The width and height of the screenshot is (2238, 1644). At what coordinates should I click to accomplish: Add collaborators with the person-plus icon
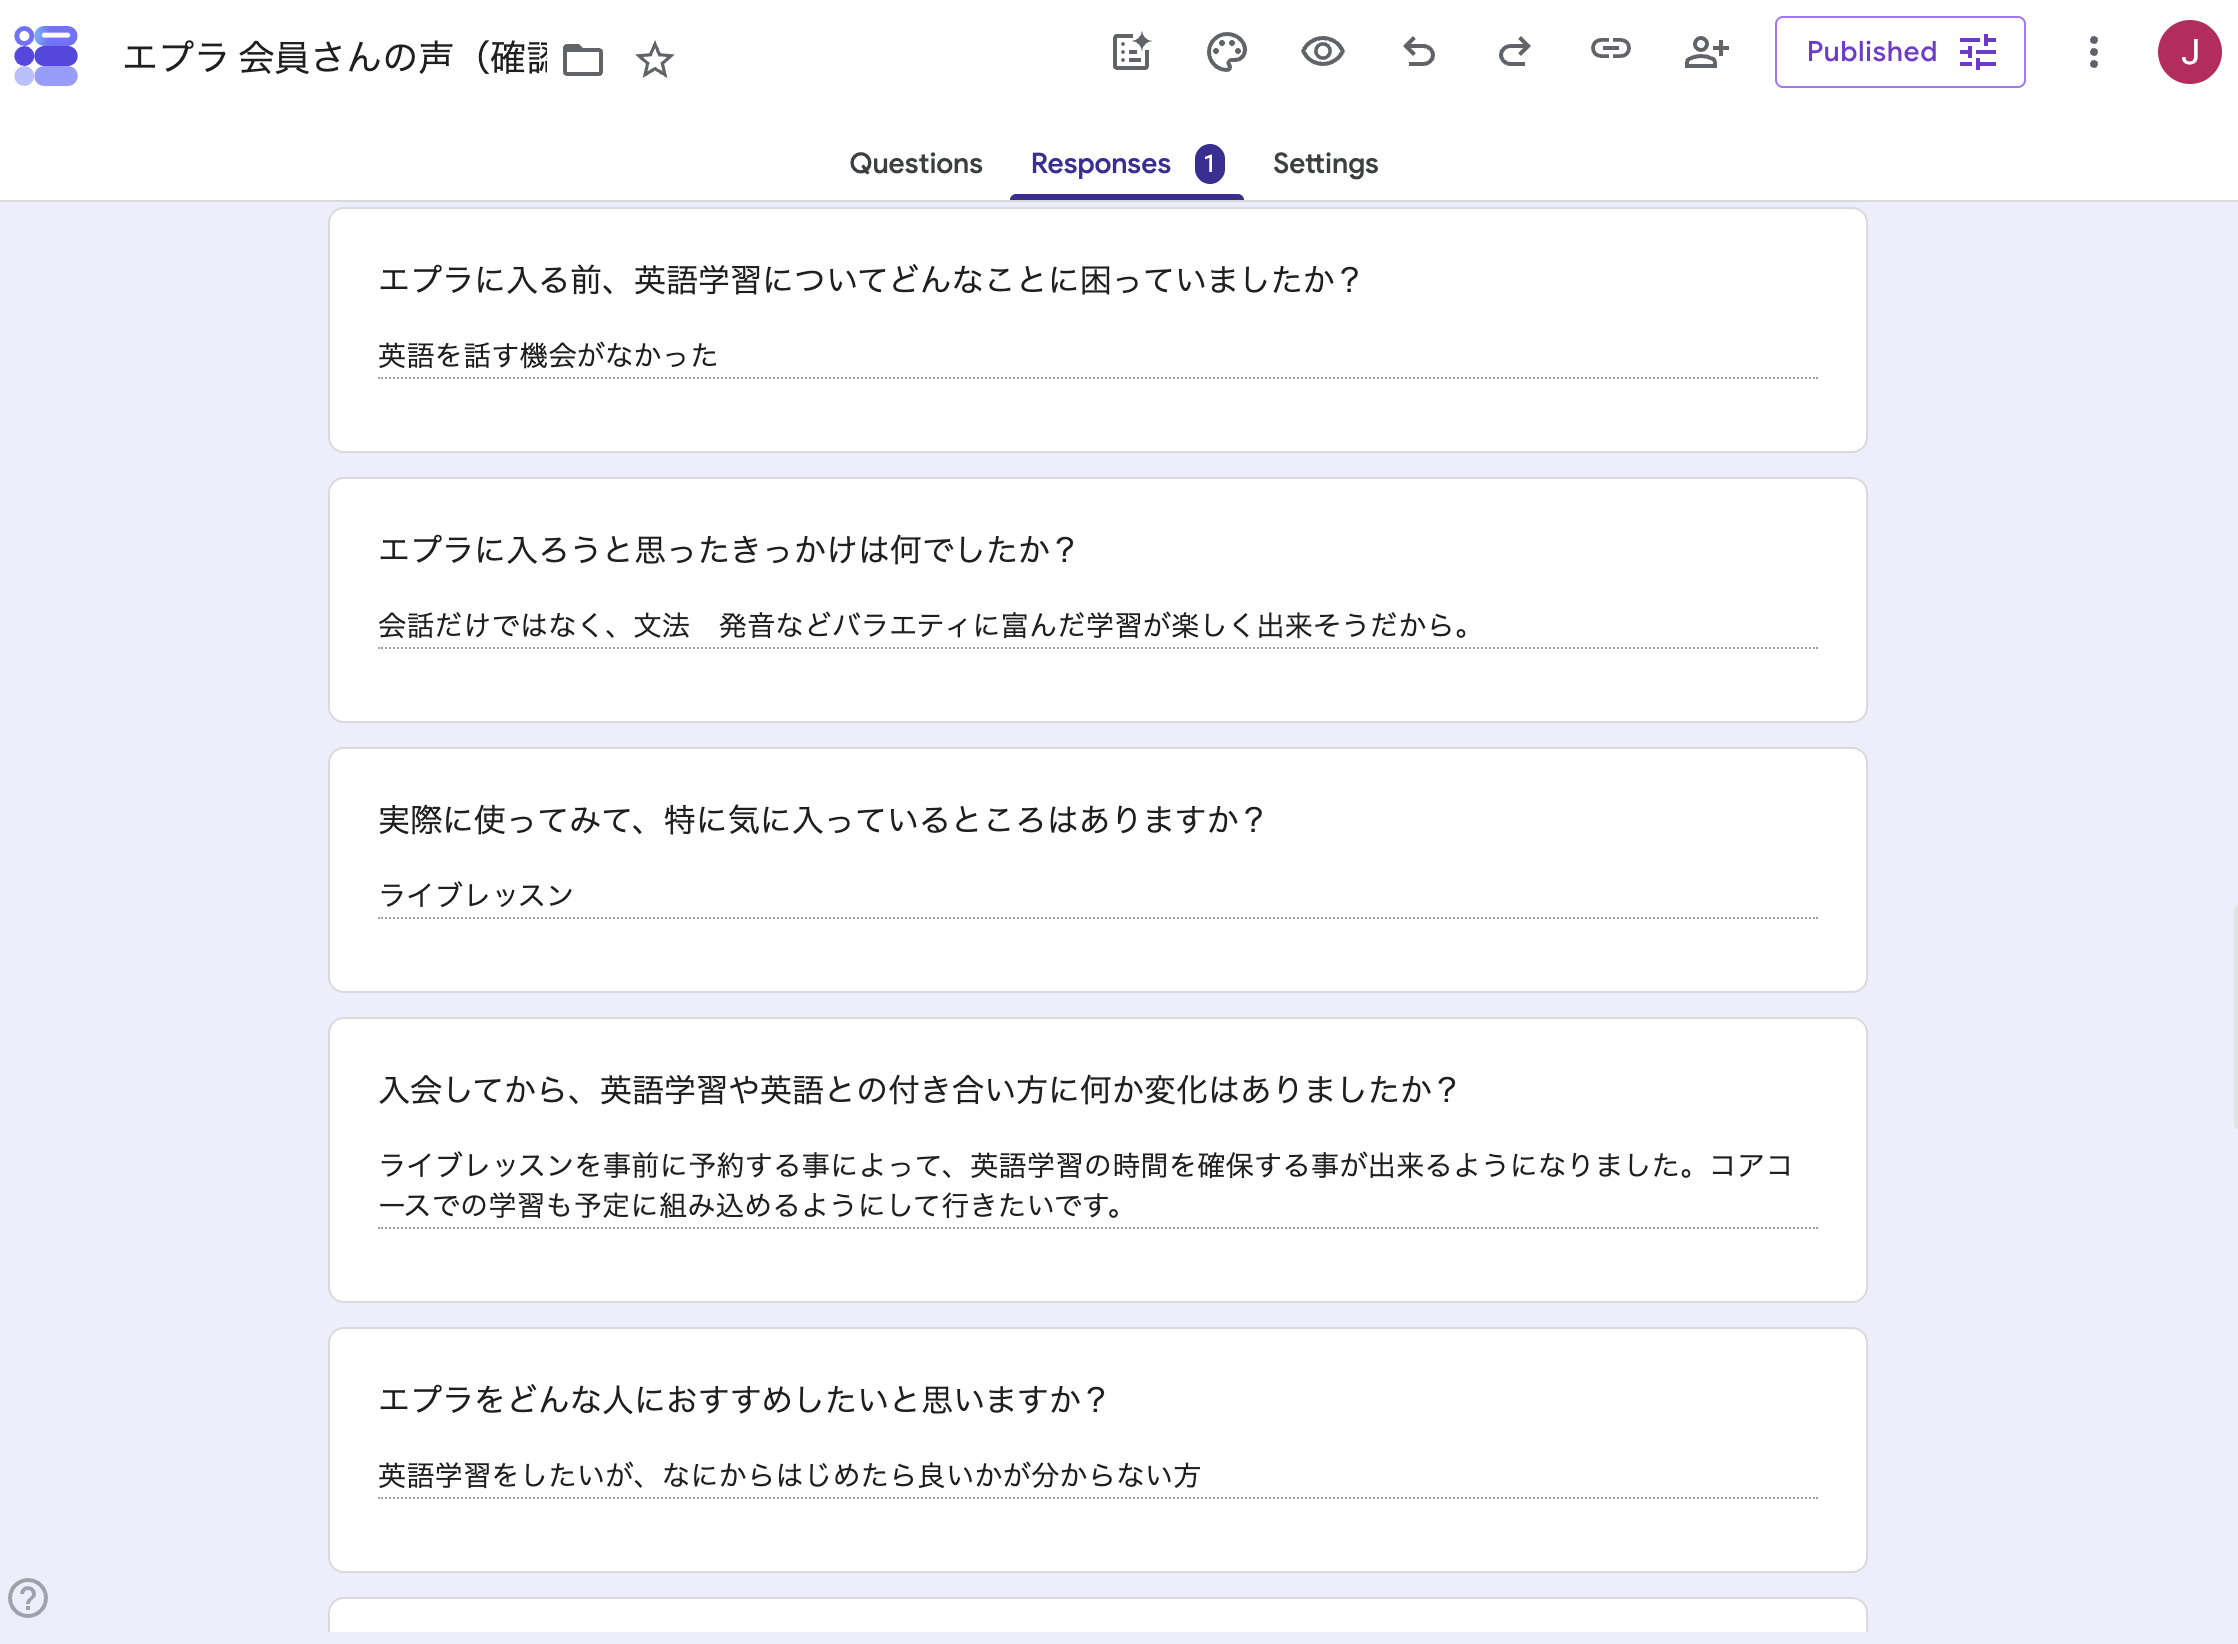(x=1706, y=51)
